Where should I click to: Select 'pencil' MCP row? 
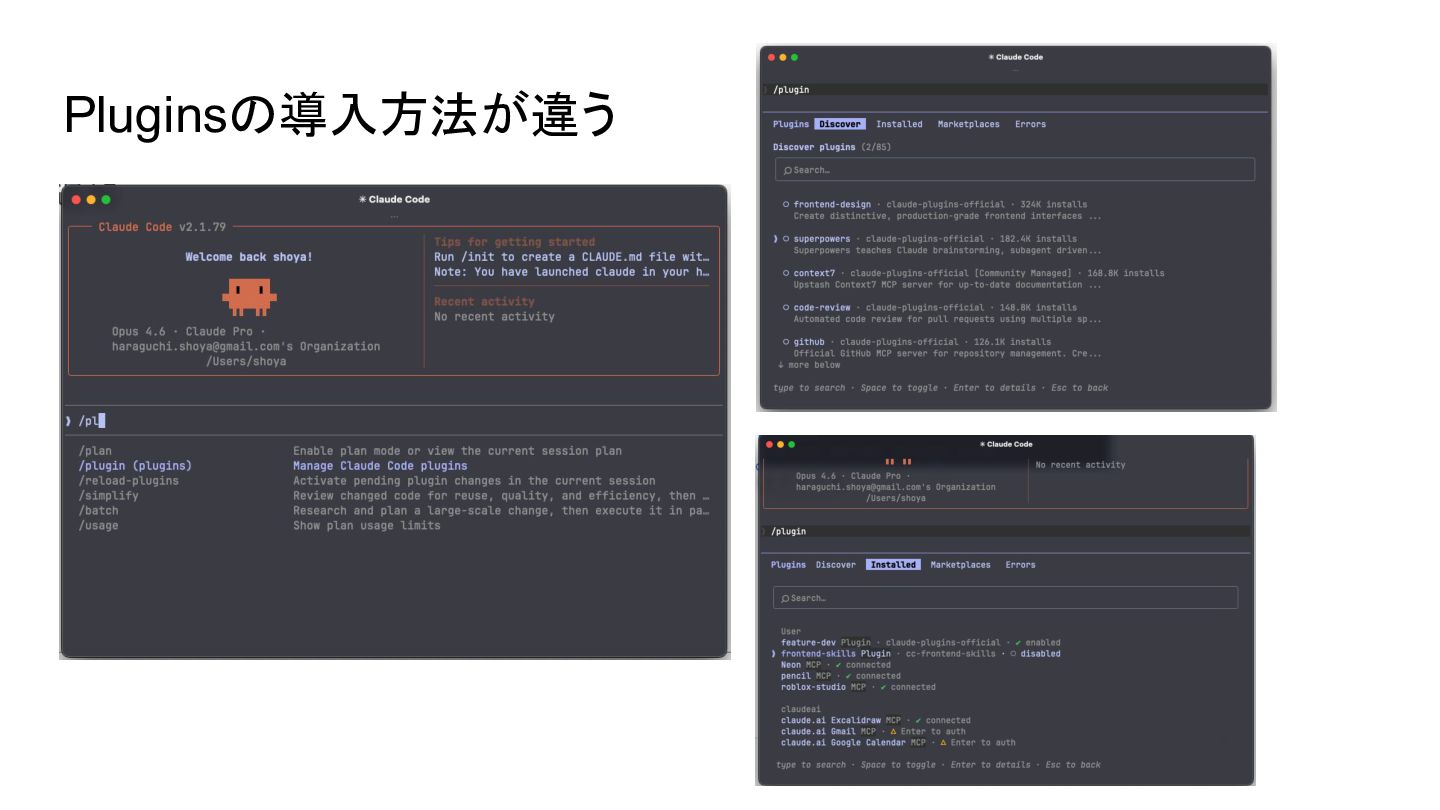[x=840, y=676]
